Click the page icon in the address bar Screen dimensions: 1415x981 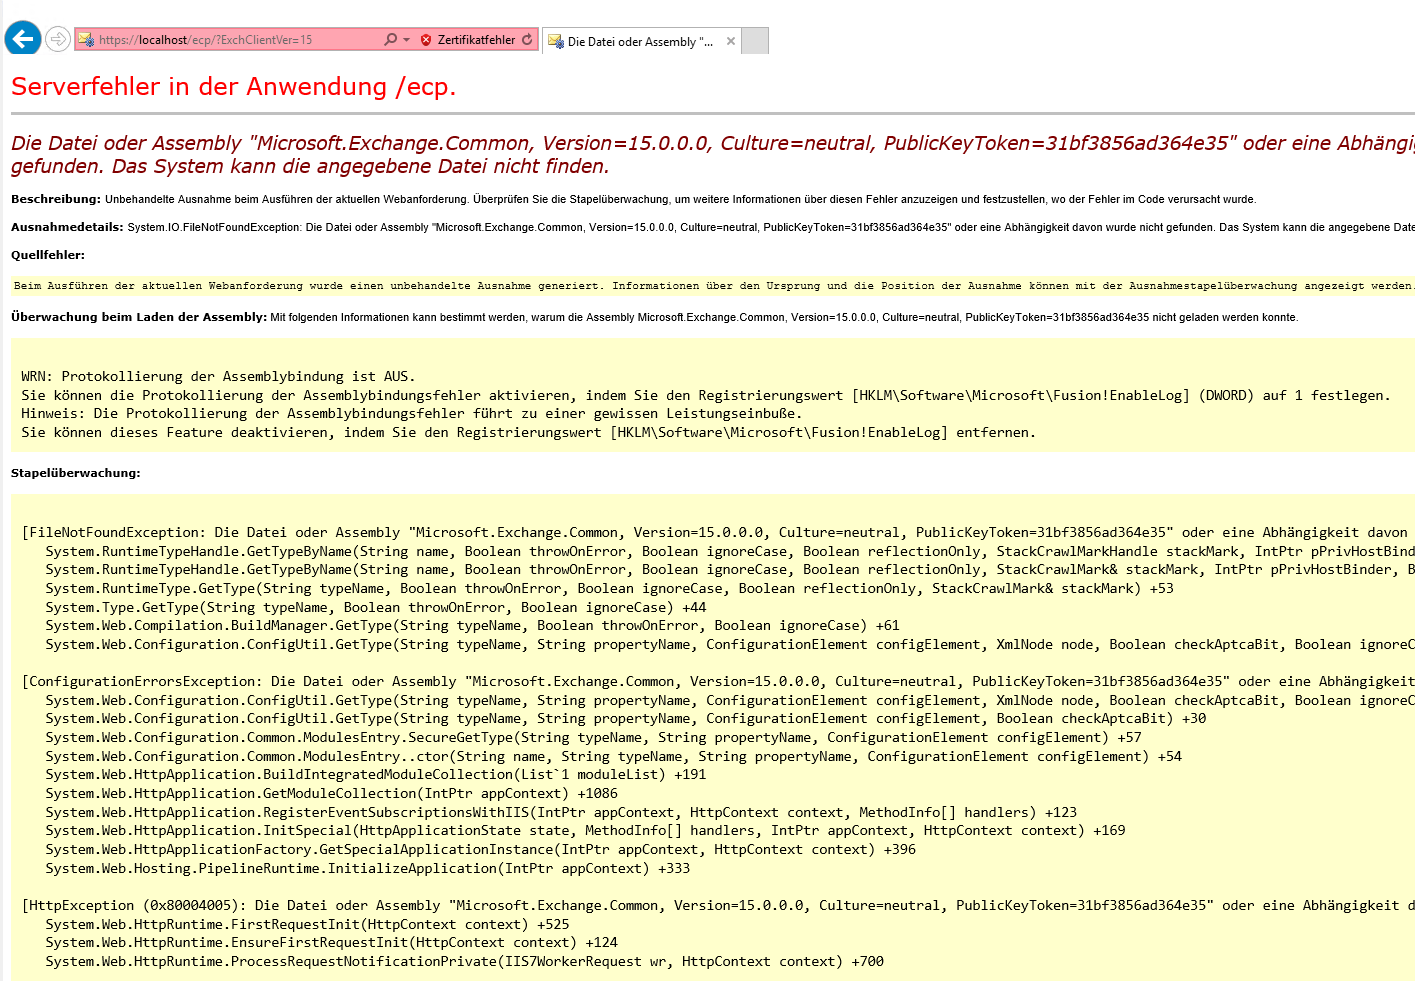(86, 40)
